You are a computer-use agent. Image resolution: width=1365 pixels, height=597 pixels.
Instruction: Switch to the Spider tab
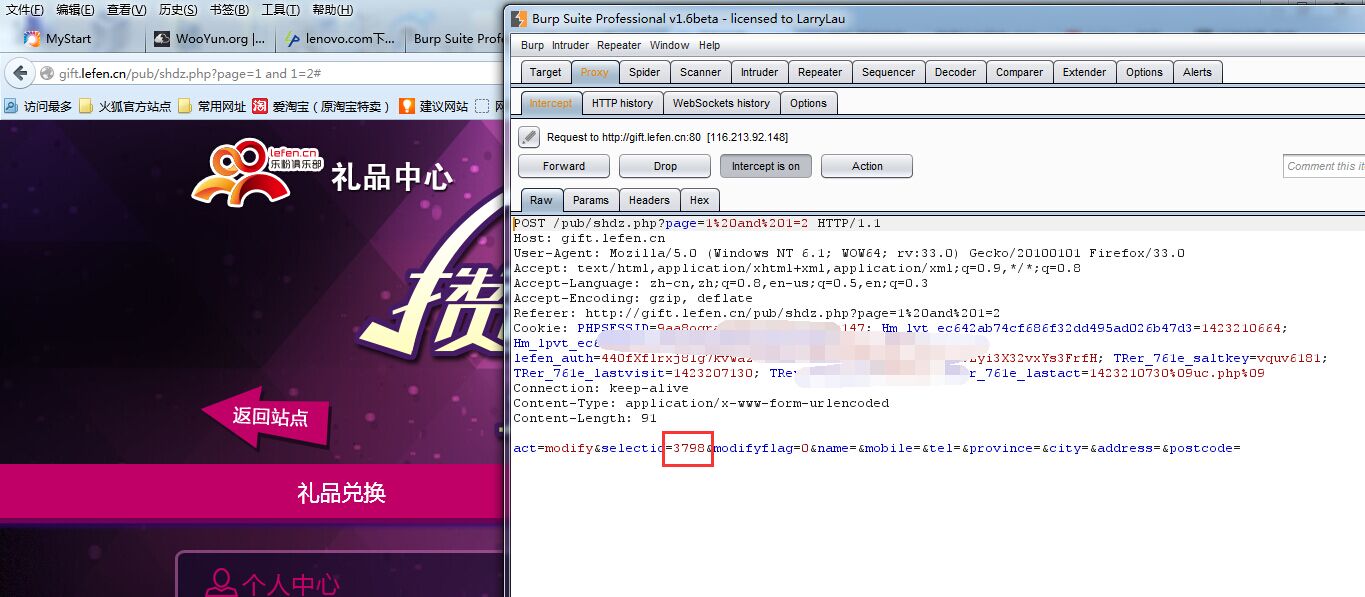[644, 72]
